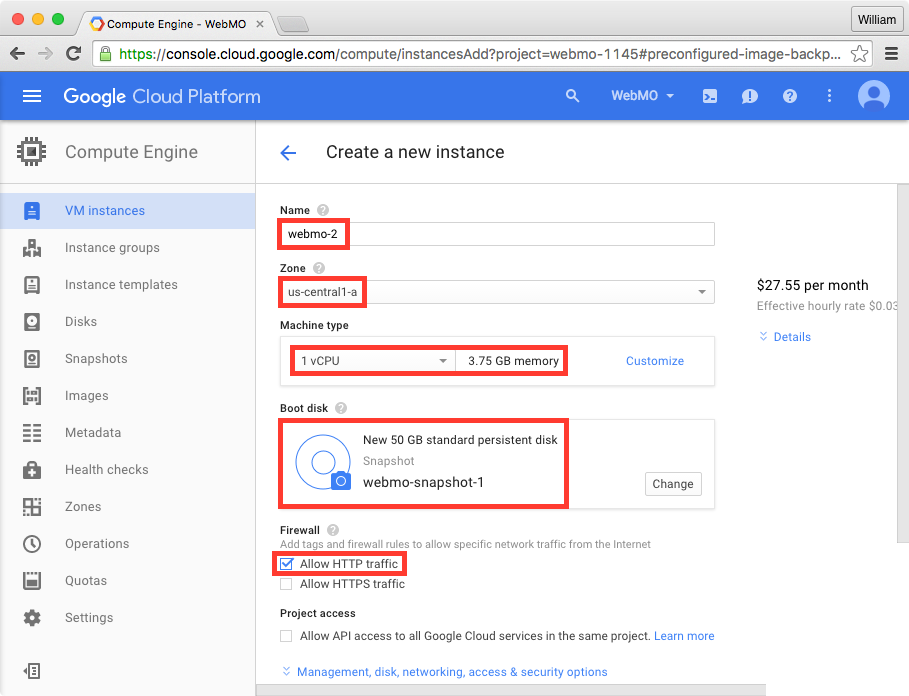The width and height of the screenshot is (909, 696).
Task: Open the Zone dropdown
Action: (x=497, y=292)
